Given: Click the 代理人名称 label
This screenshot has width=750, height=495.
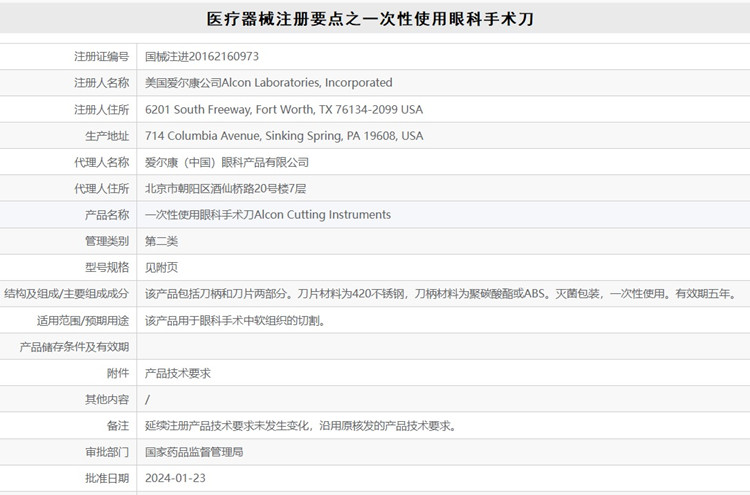Looking at the screenshot, I should [101, 162].
